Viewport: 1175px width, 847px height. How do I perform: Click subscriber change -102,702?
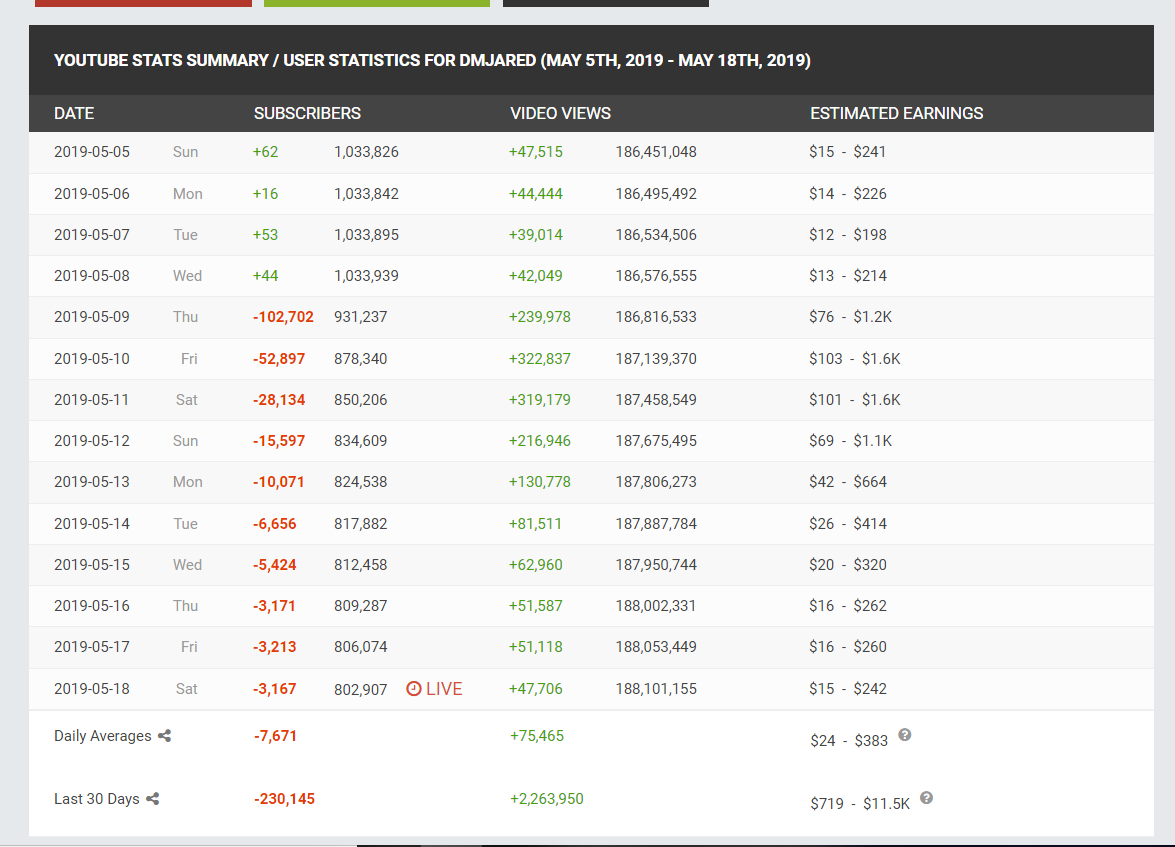tap(283, 317)
